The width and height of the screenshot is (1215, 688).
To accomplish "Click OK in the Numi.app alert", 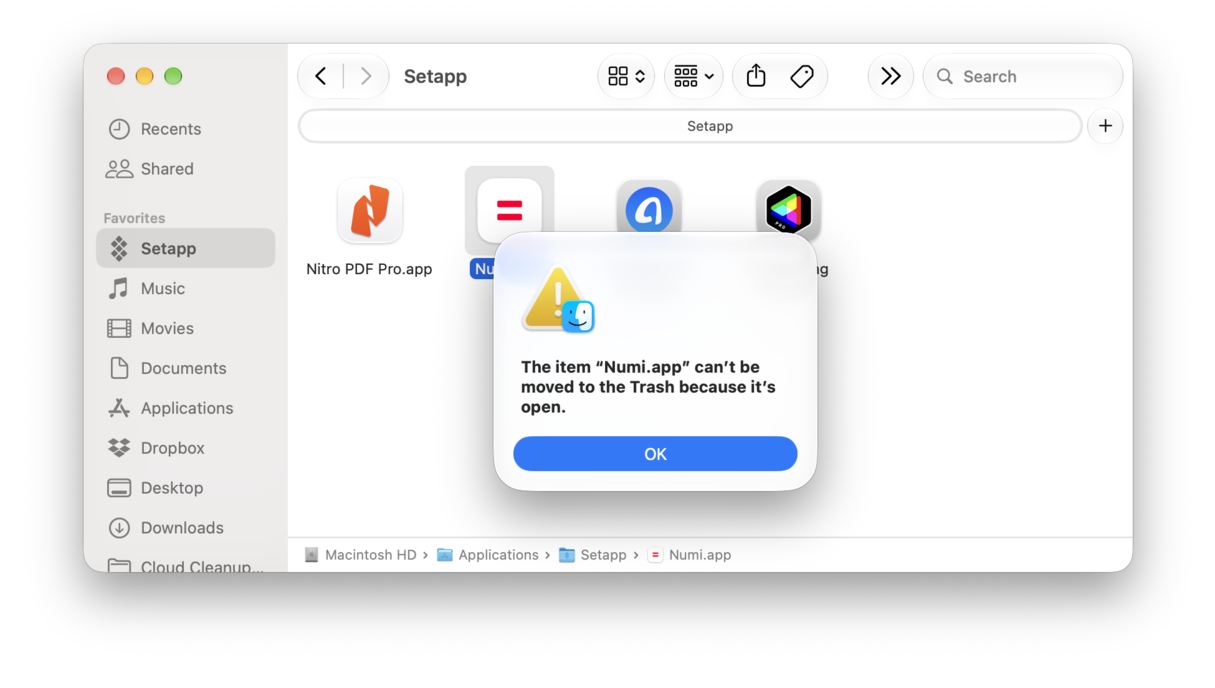I will pos(655,454).
